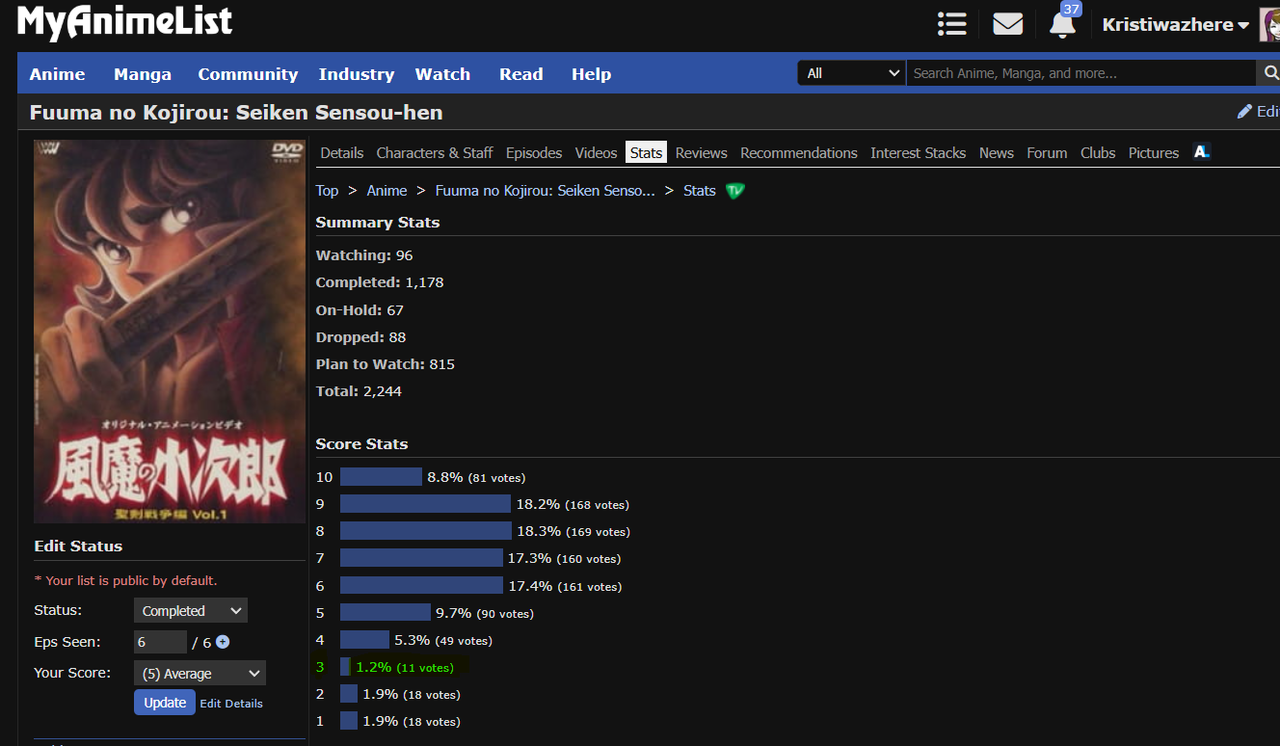Open the list menu icon in header
Screen dimensions: 1280x746
[952, 24]
